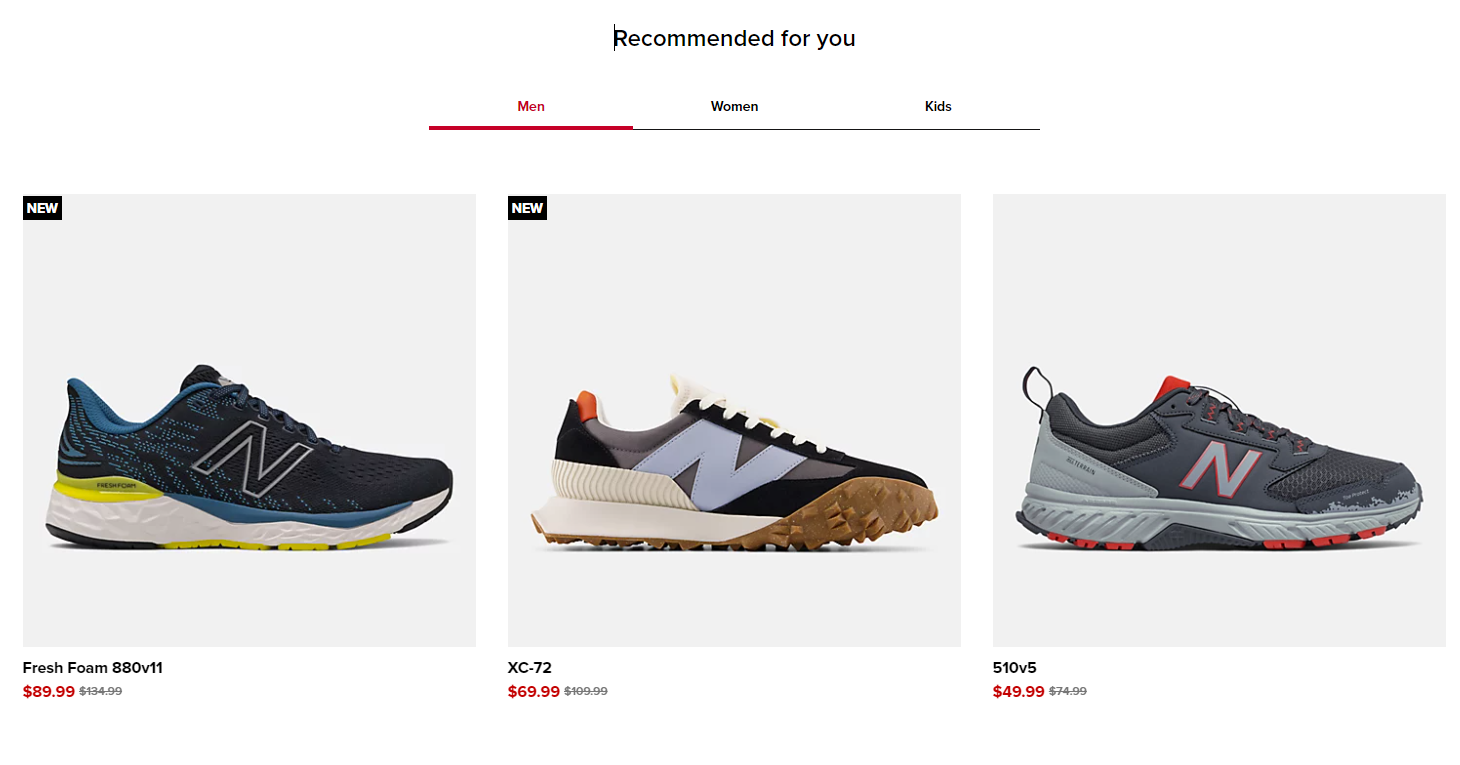The image size is (1460, 765).
Task: Click the NEW badge on XC-72
Action: click(x=527, y=208)
